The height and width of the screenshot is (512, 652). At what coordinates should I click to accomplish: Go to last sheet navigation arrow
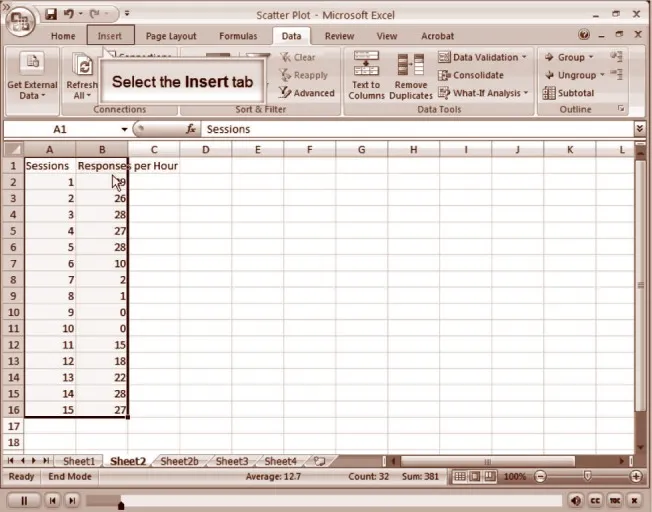pyautogui.click(x=46, y=461)
